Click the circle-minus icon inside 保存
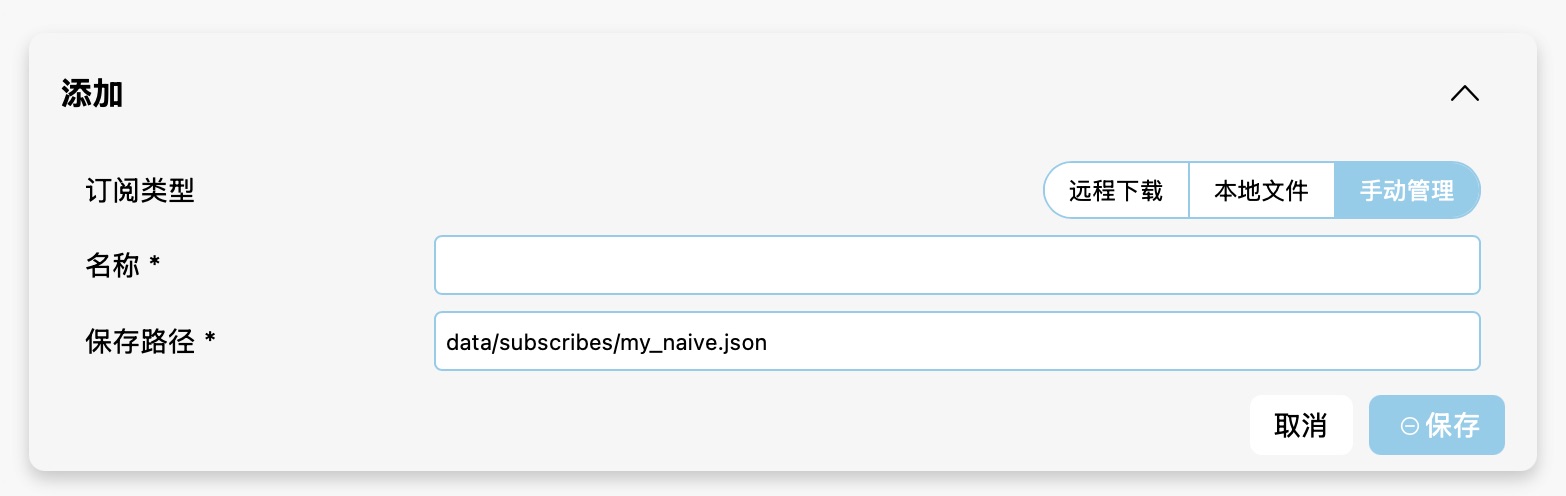This screenshot has height=496, width=1566. 1410,426
